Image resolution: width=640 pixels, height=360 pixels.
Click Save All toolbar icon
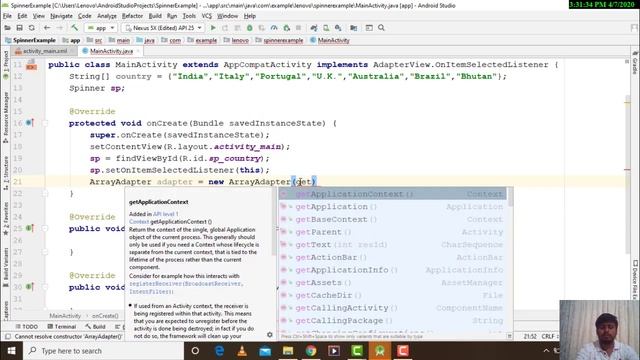(19, 28)
